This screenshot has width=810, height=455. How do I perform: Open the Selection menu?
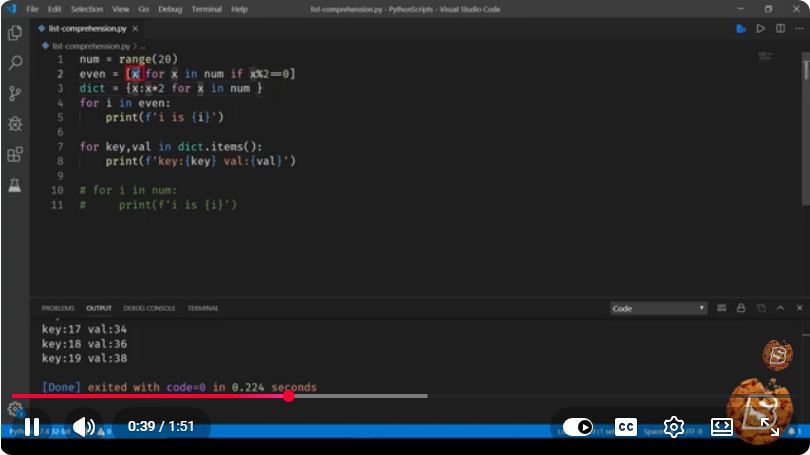tap(87, 9)
